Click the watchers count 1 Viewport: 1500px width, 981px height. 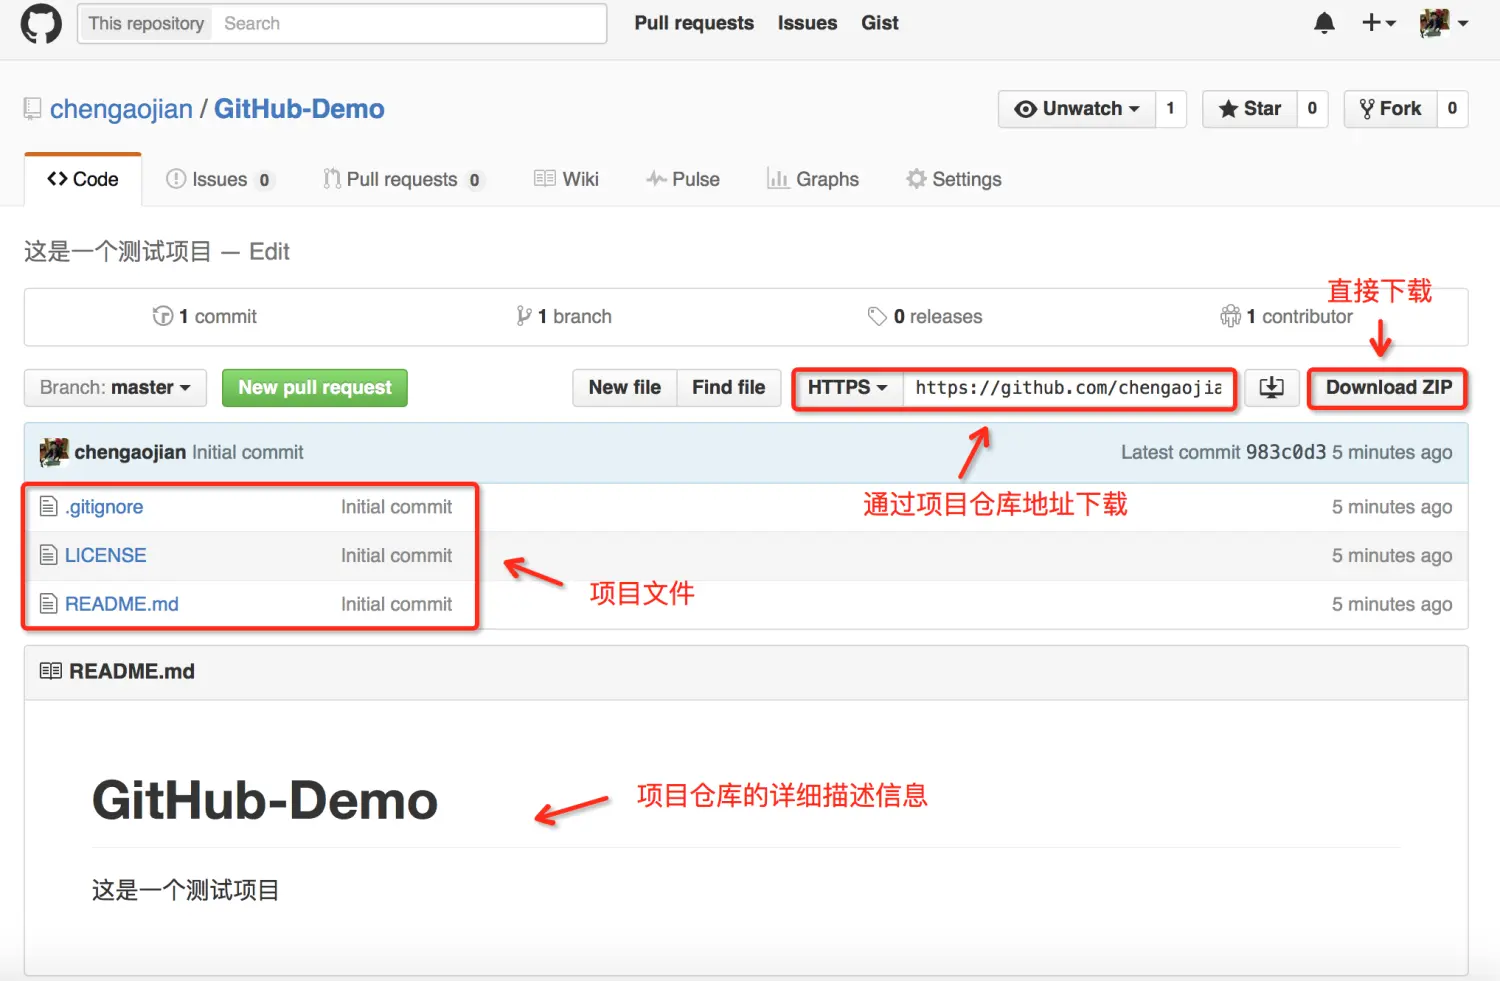(1171, 109)
